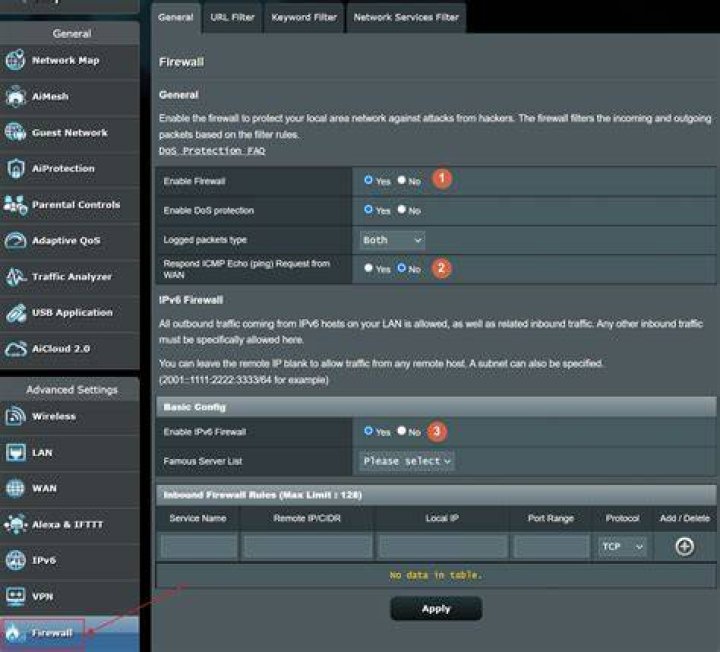
Task: Go to the WAN settings label
Action: coord(44,489)
